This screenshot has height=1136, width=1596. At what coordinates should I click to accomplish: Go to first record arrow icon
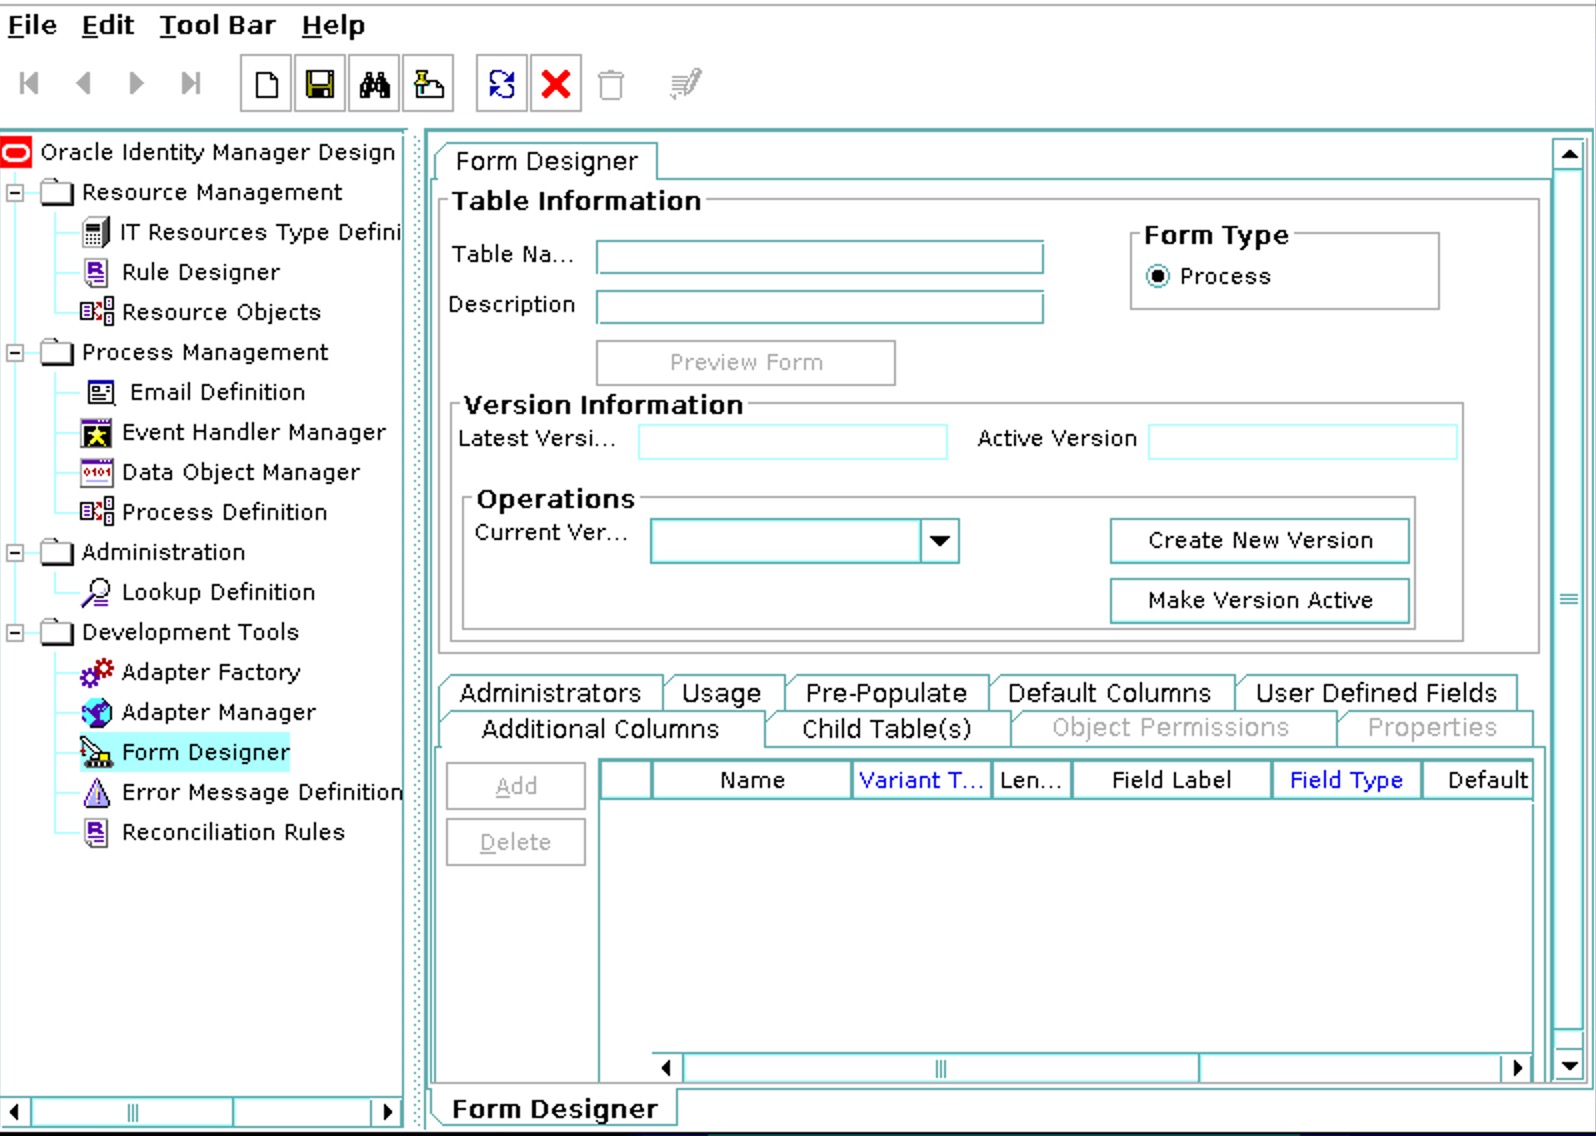coord(29,83)
